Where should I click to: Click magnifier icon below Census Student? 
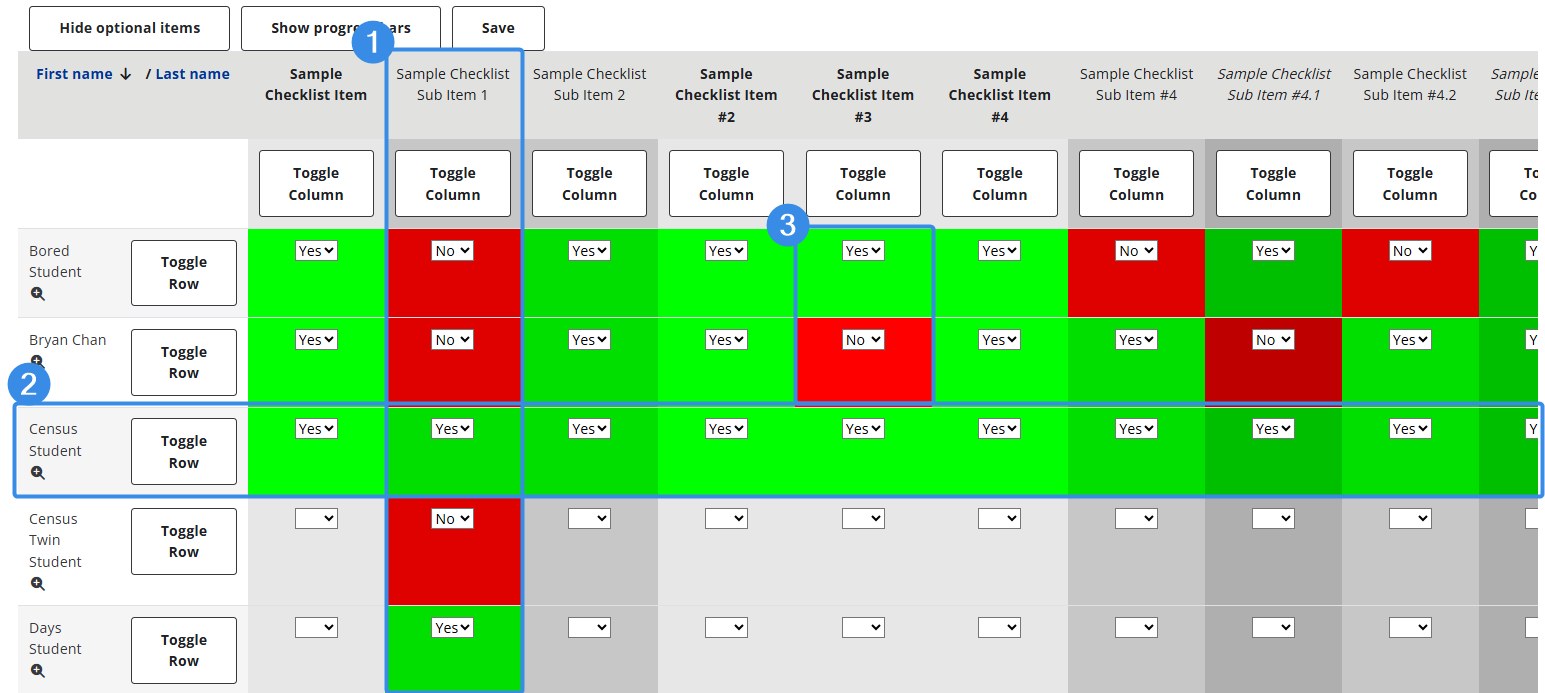[x=38, y=473]
